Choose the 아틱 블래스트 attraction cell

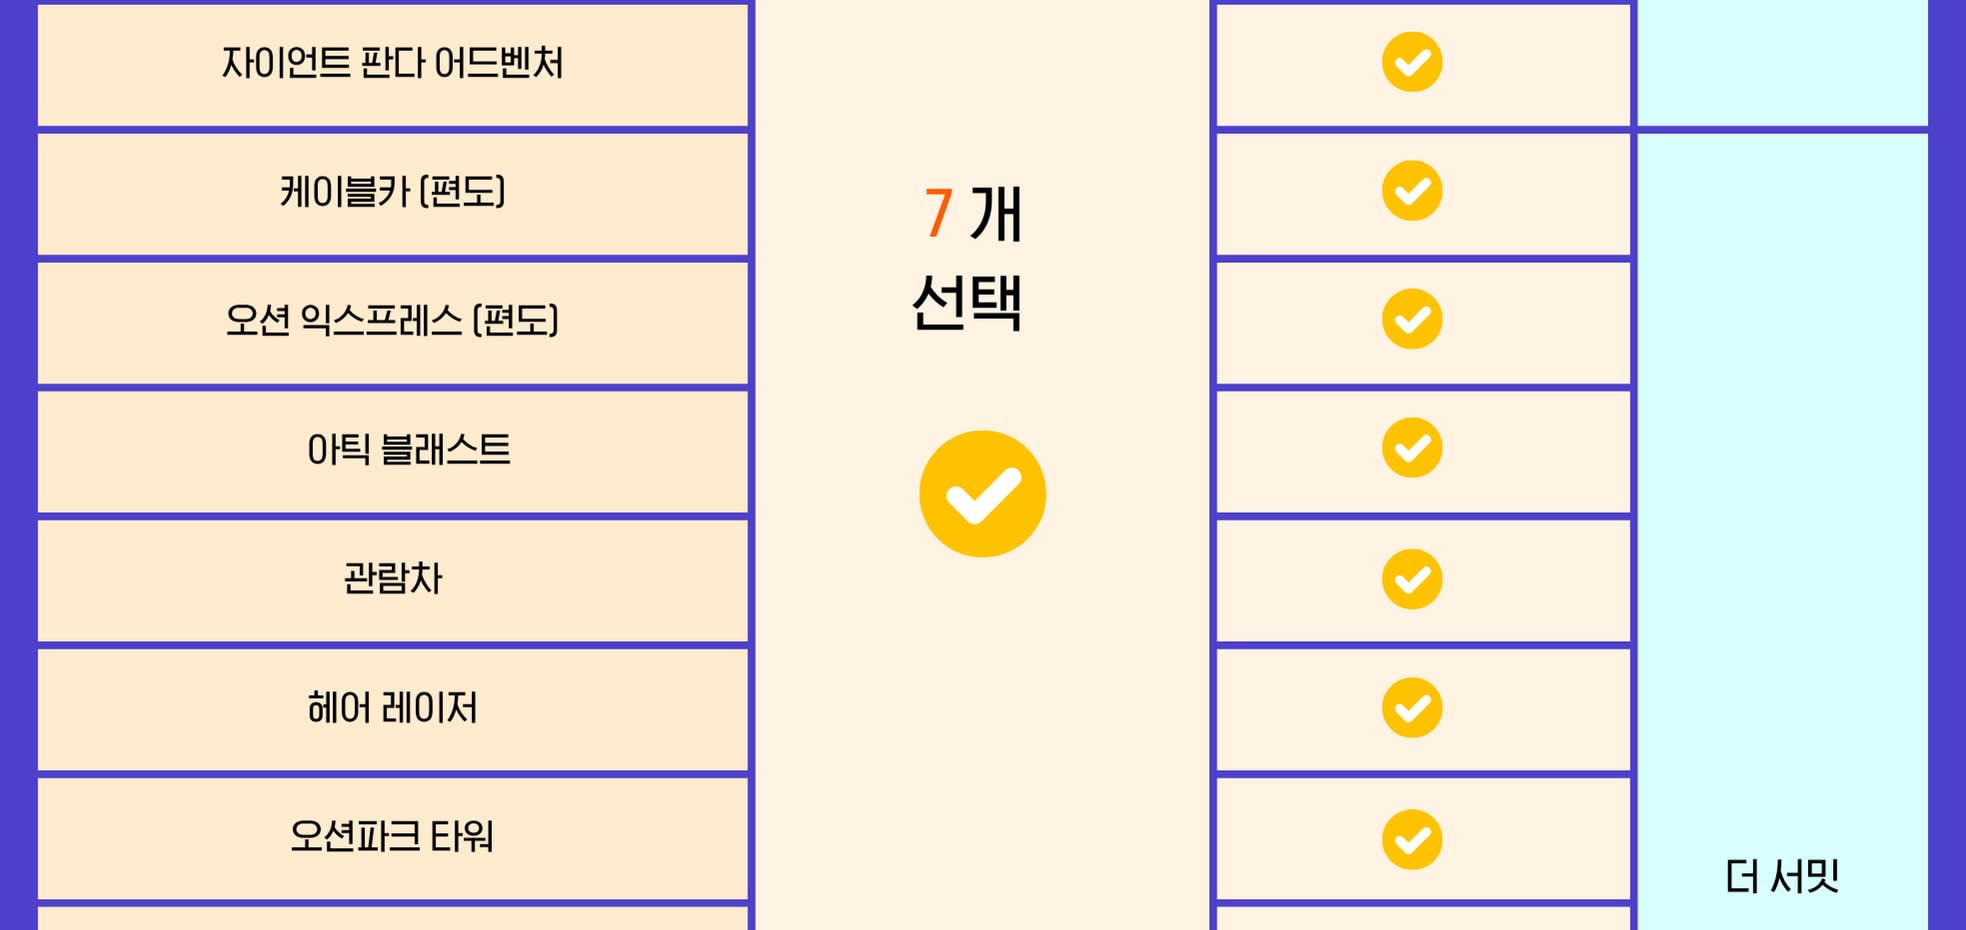pyautogui.click(x=408, y=450)
